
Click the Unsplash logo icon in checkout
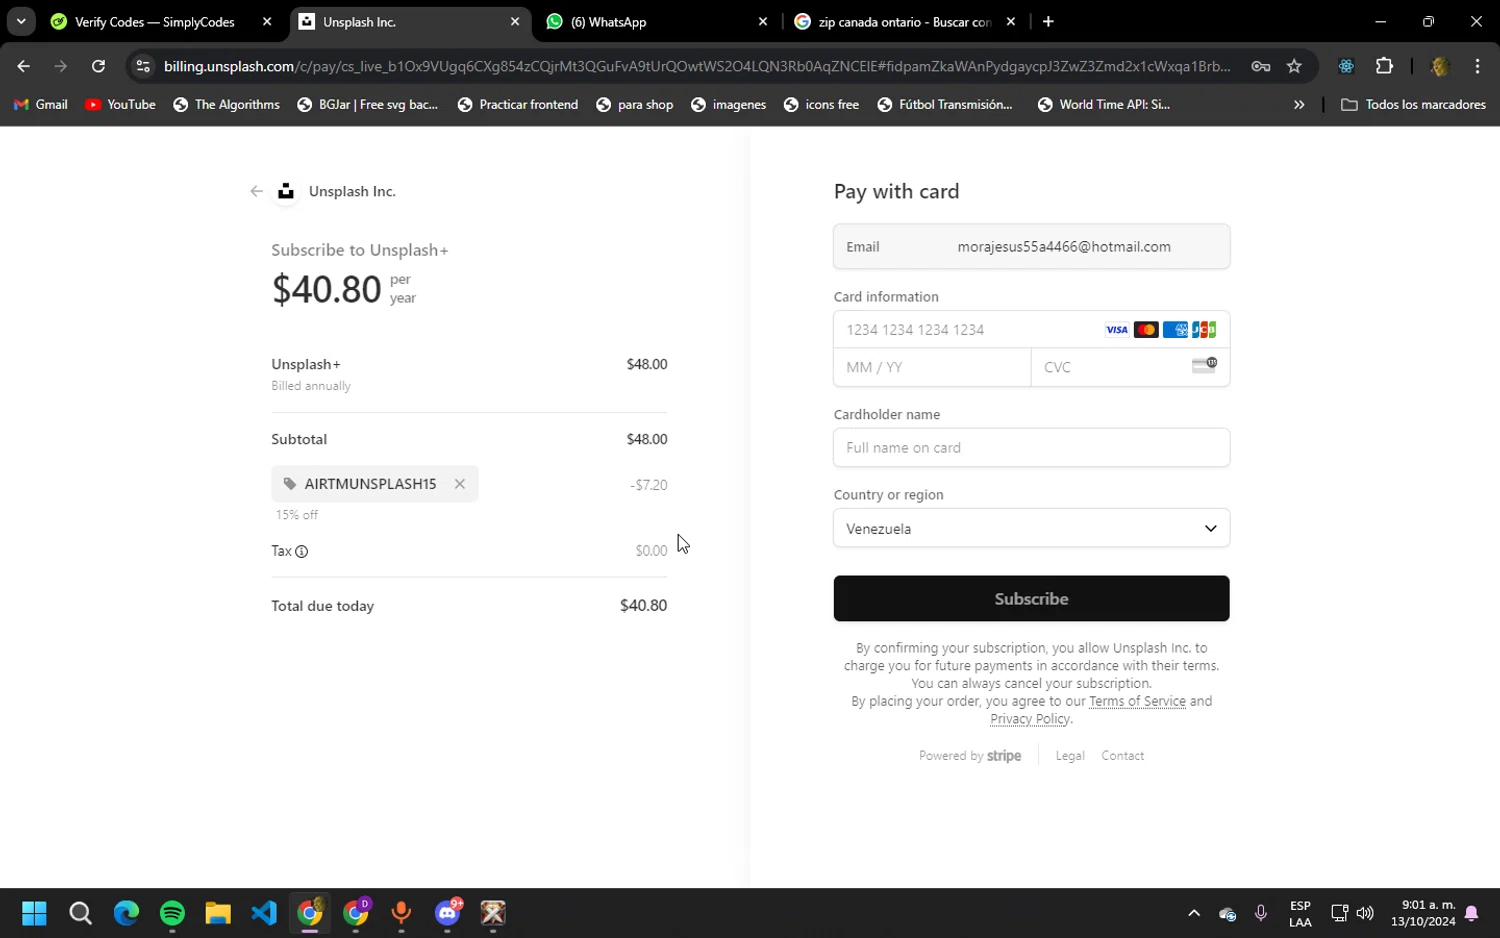click(286, 191)
